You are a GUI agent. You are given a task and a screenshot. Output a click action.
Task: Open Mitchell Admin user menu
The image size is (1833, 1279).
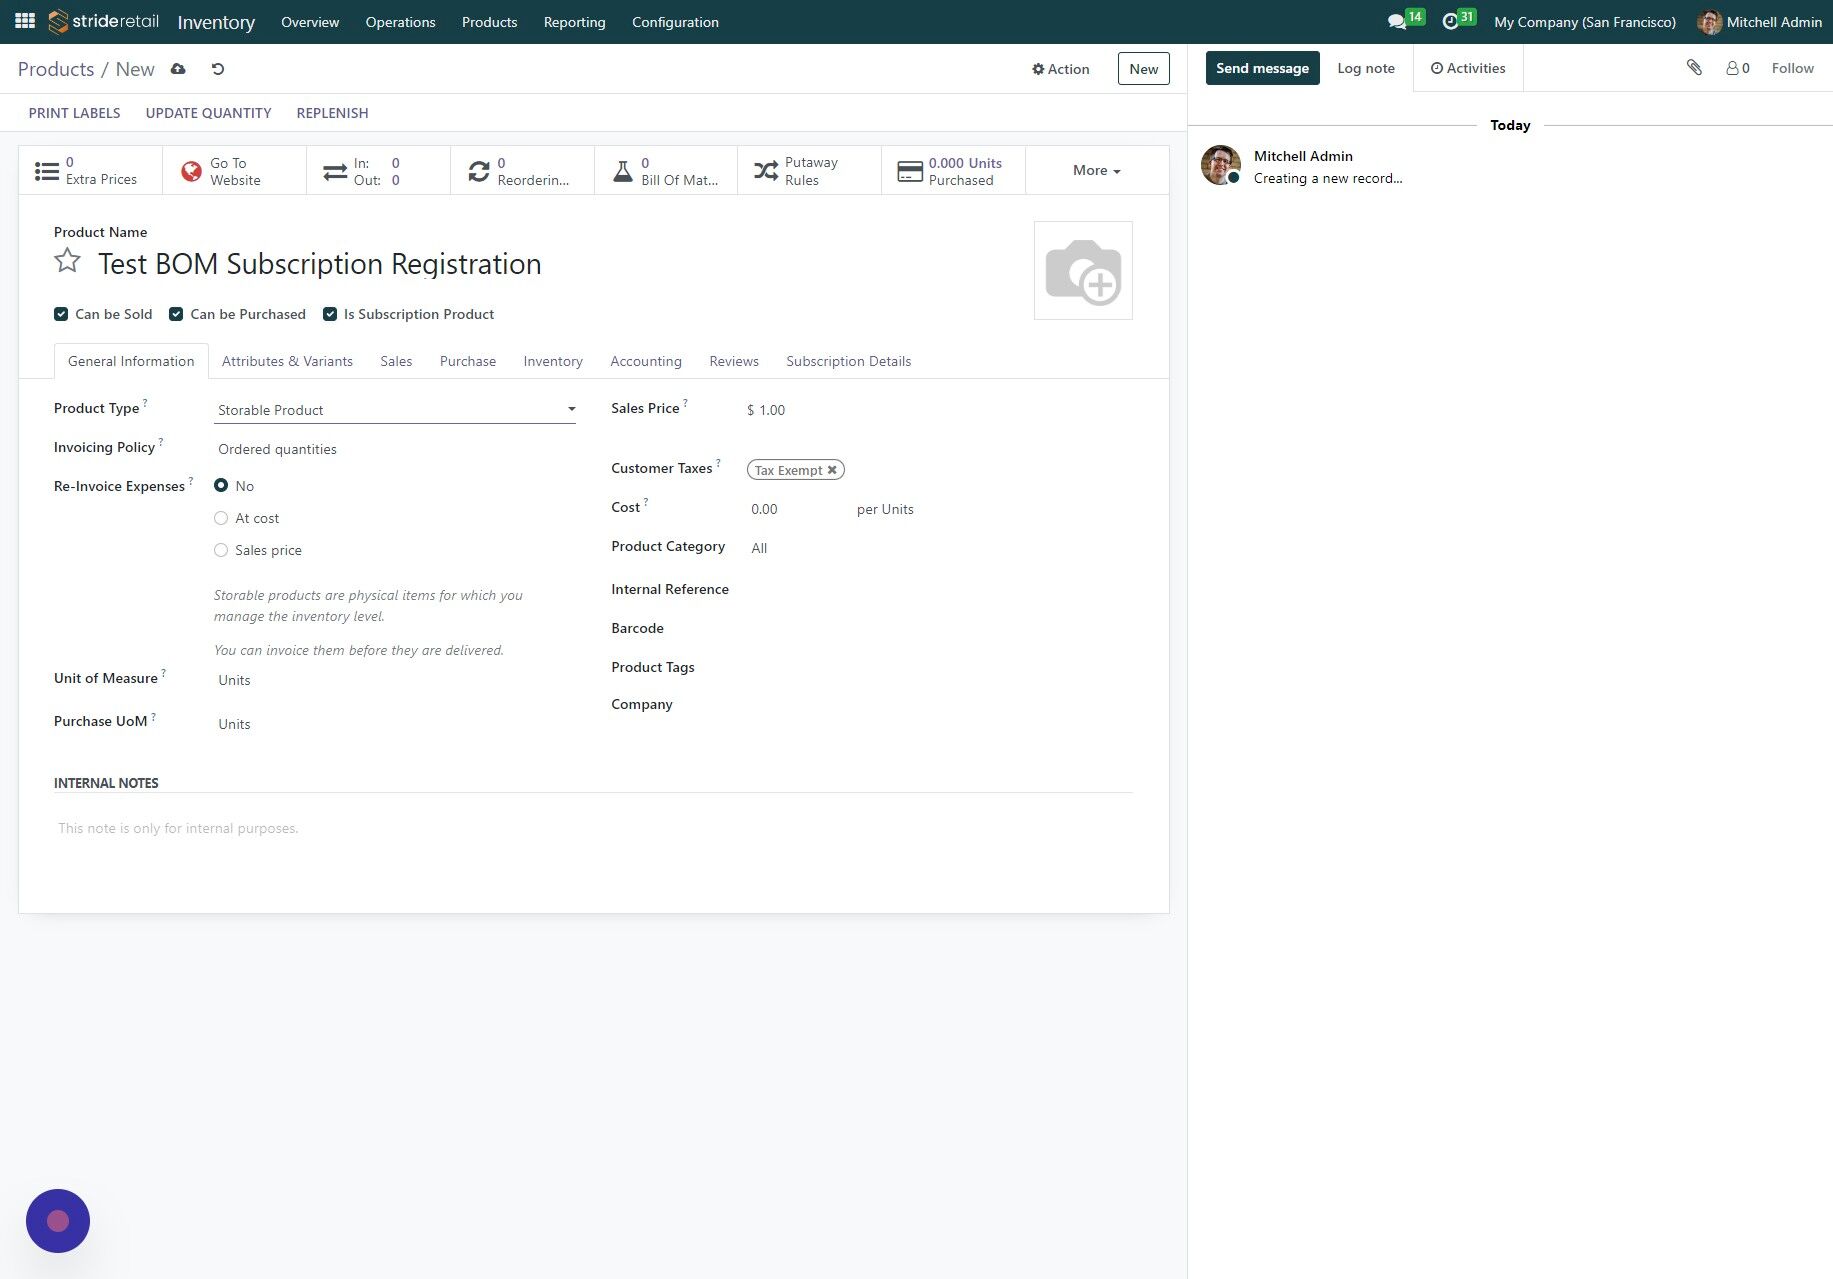click(x=1760, y=22)
